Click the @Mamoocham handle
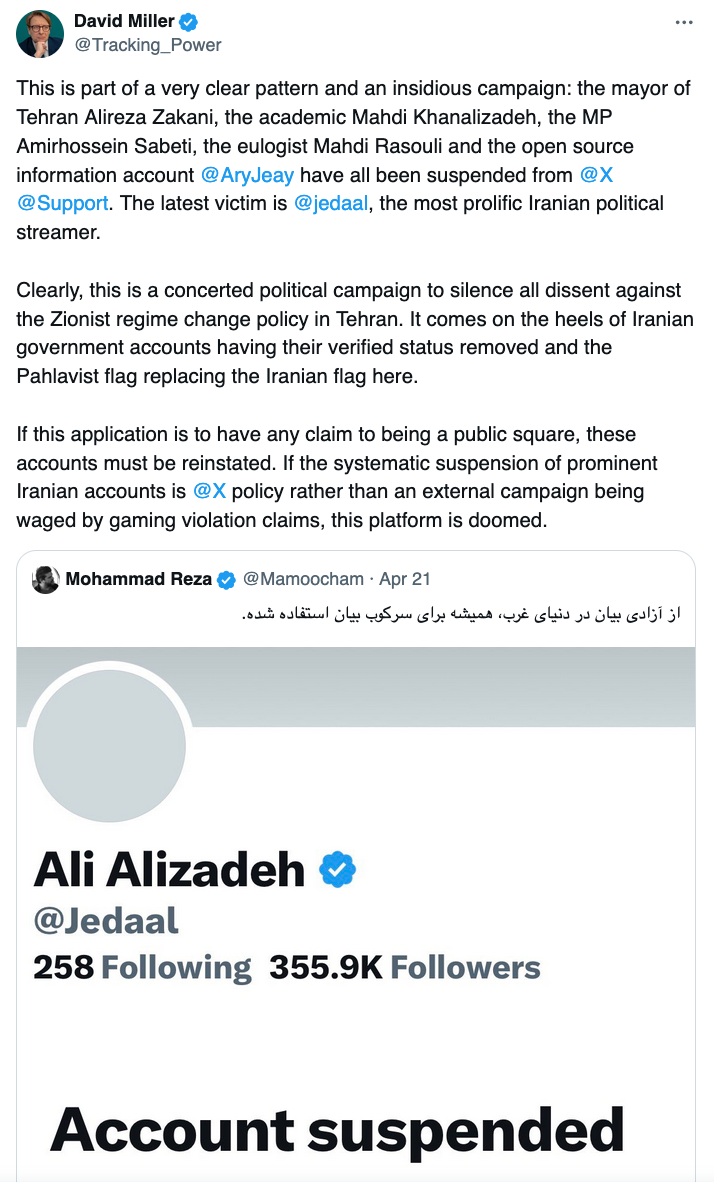Viewport: 714px width, 1182px height. tap(304, 580)
